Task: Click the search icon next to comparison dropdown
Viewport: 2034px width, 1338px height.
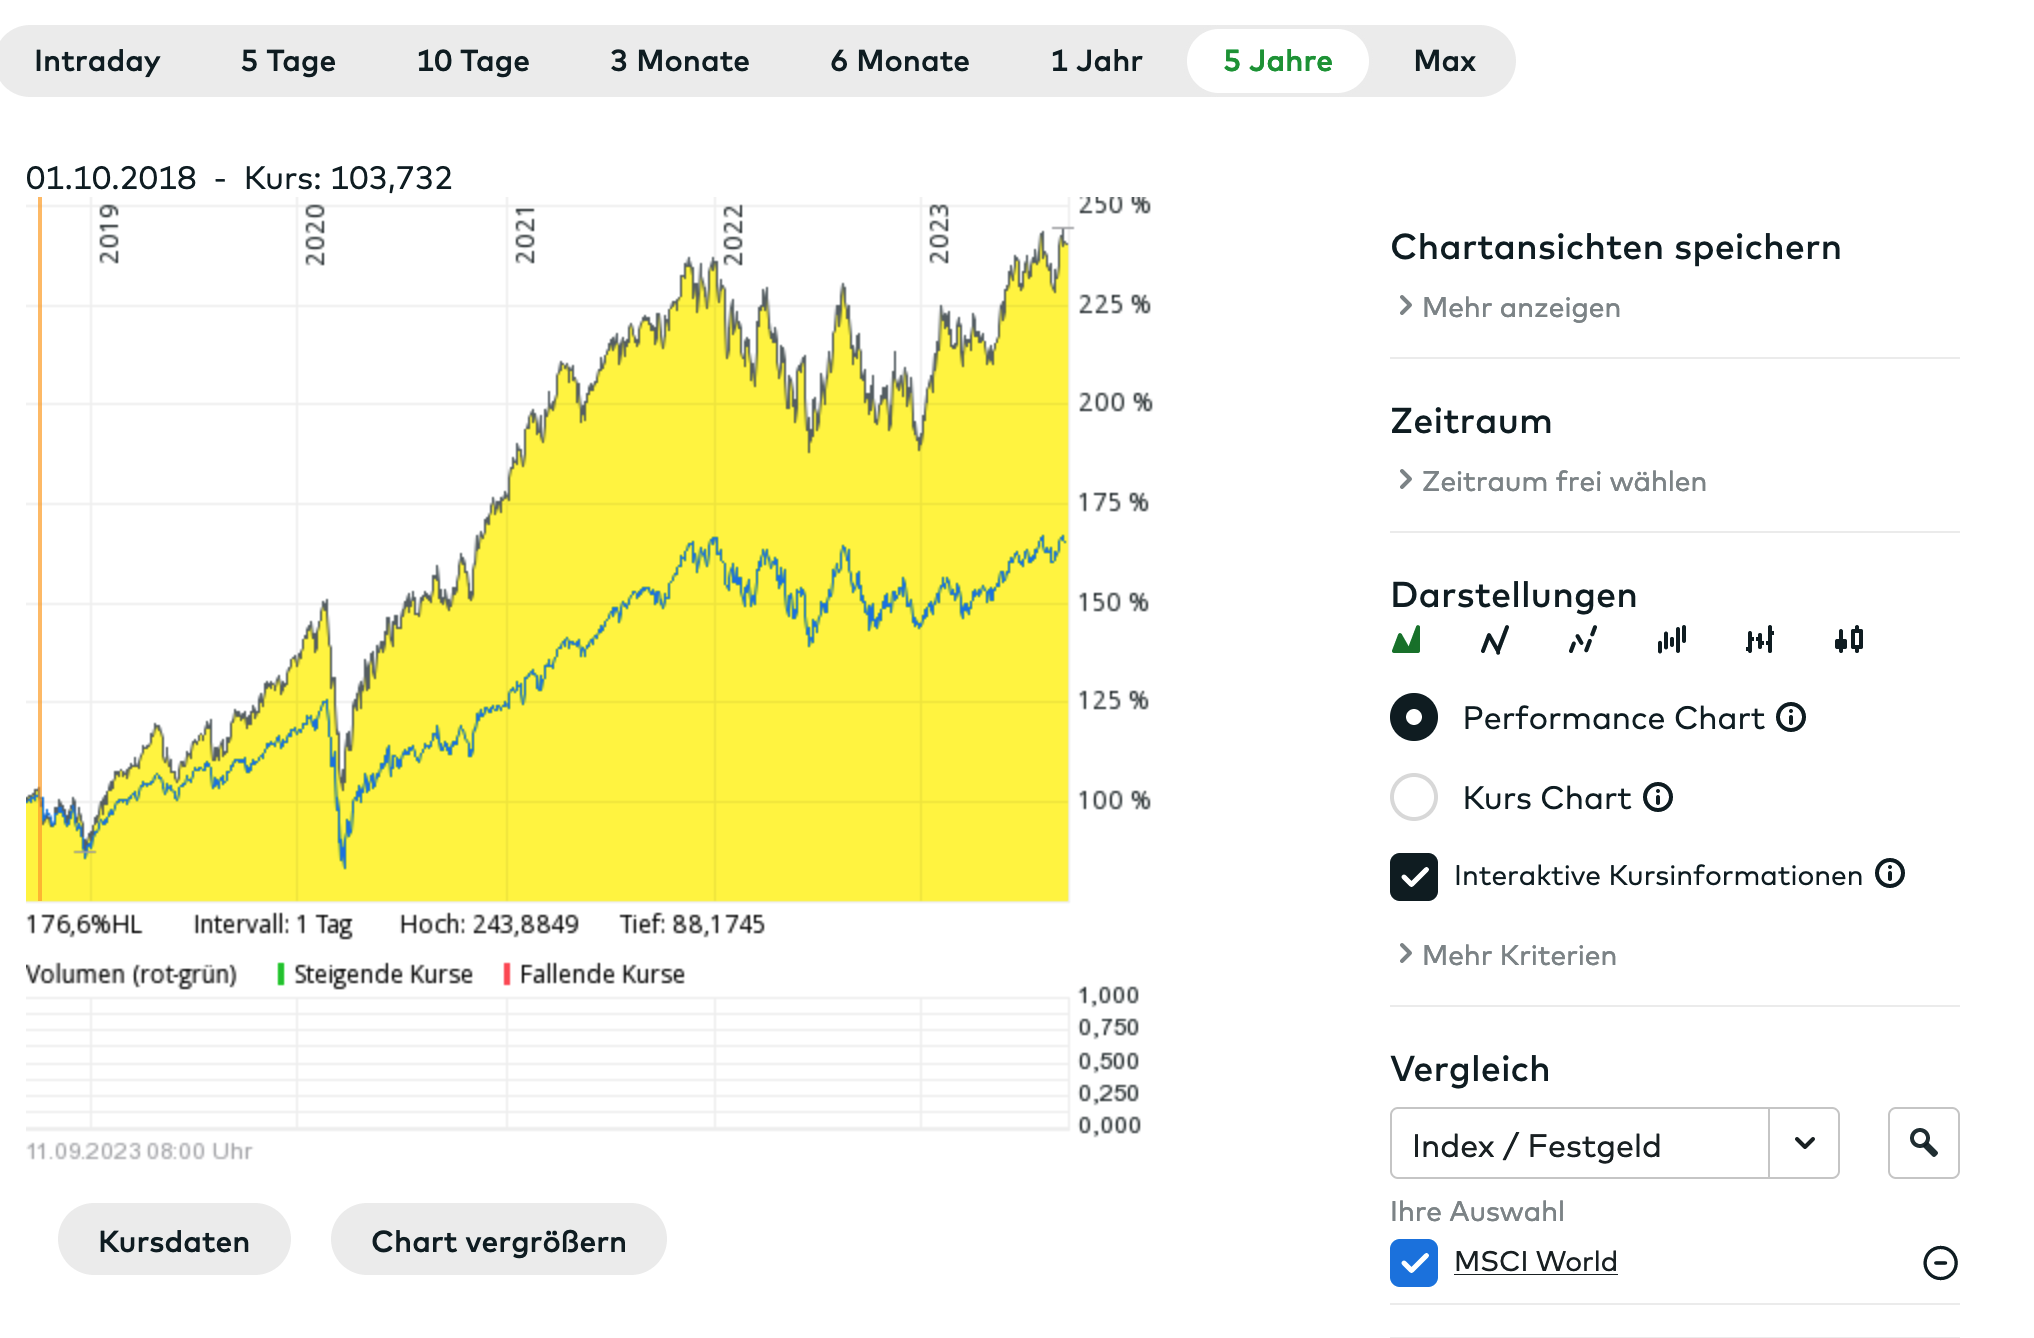Action: [x=1922, y=1143]
